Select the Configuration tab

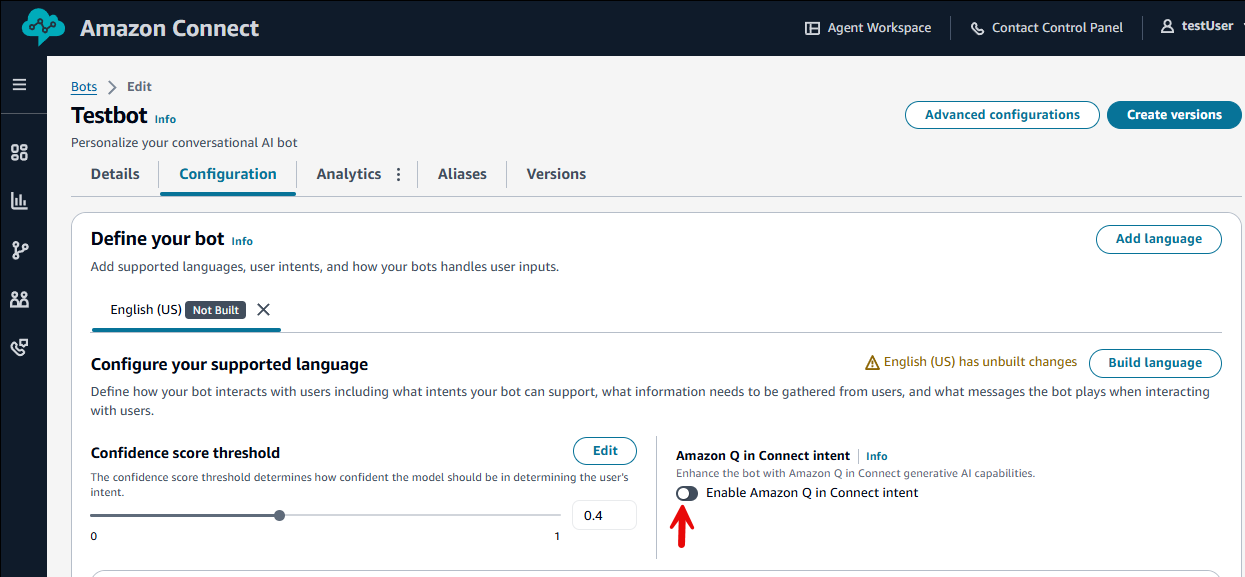(x=228, y=174)
